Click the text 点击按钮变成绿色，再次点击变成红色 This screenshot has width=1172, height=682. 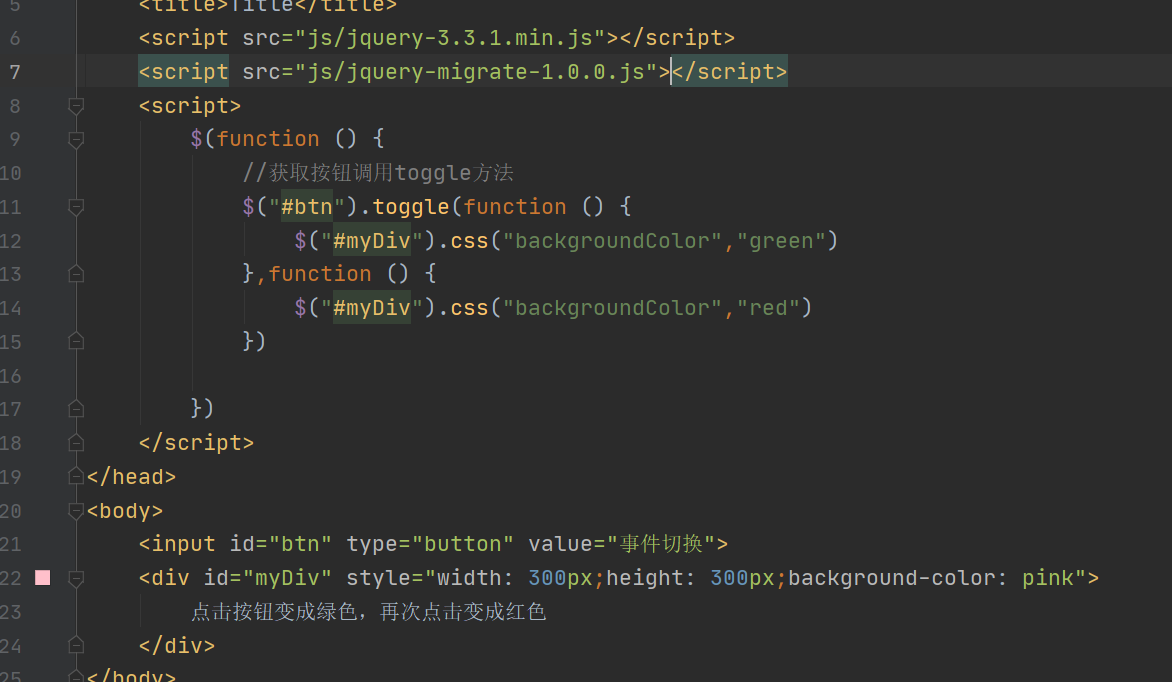368,612
